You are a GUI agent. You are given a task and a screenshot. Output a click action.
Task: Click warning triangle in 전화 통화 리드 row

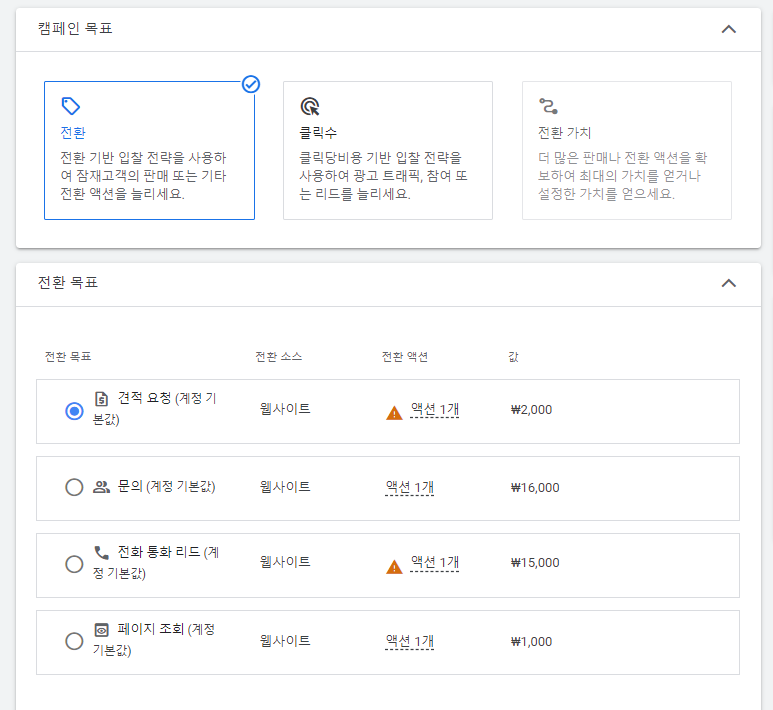pos(394,567)
